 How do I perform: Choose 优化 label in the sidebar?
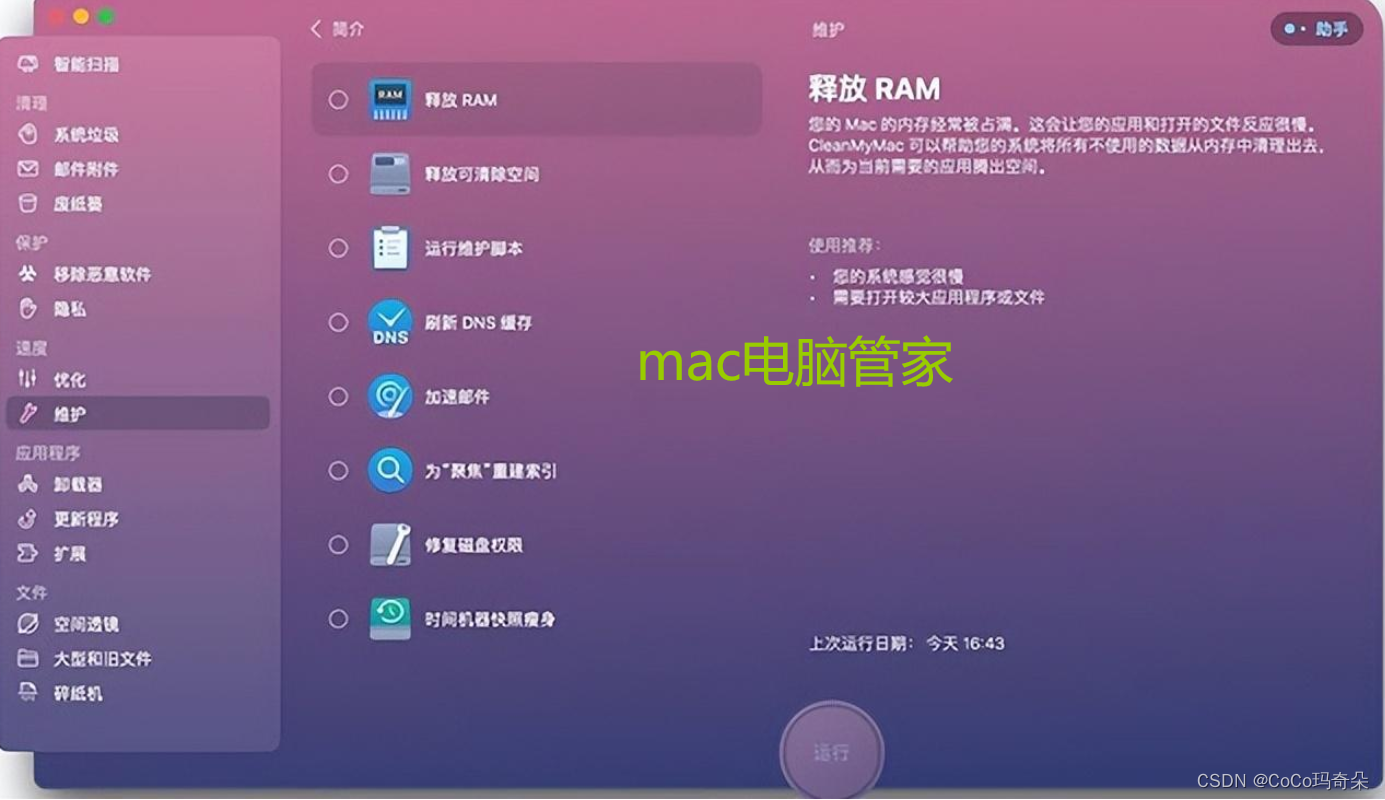coord(70,379)
